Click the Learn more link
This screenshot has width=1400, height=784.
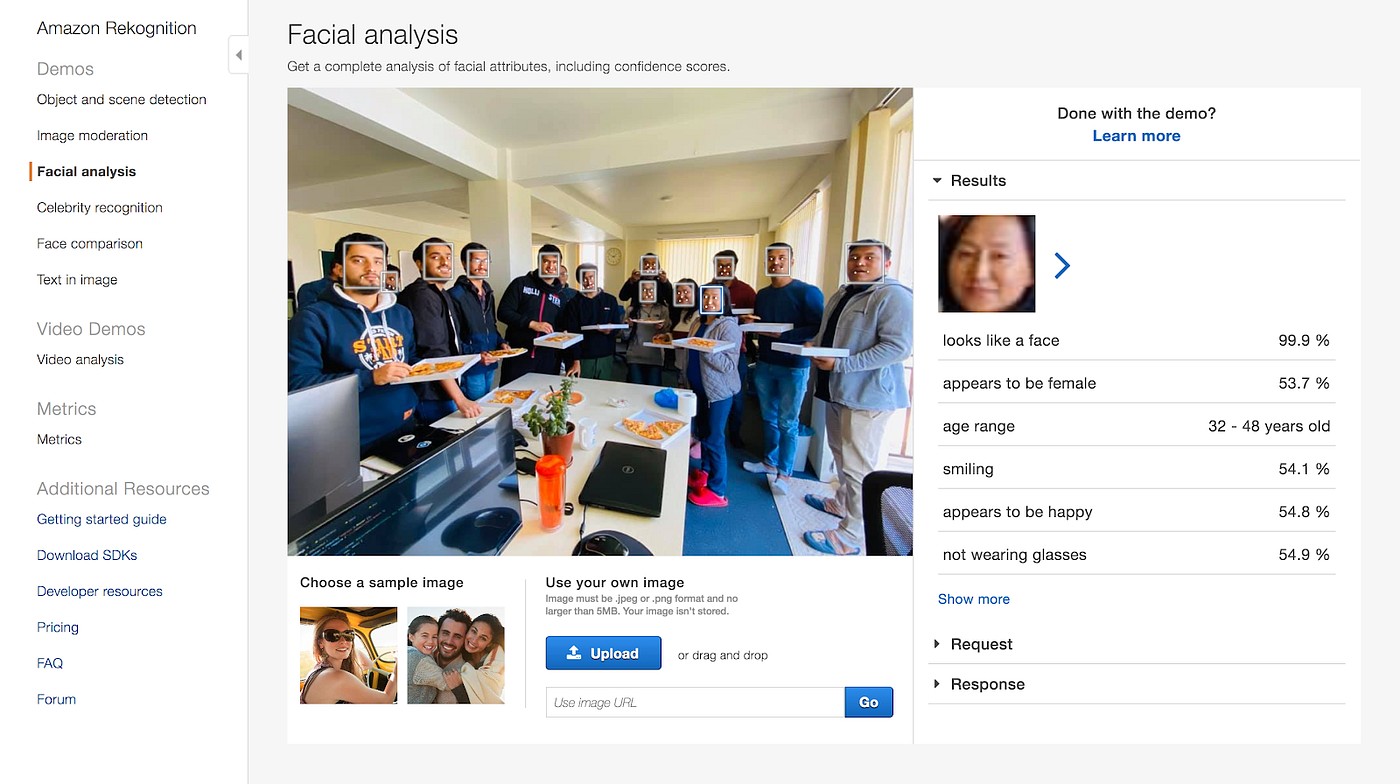(x=1136, y=135)
